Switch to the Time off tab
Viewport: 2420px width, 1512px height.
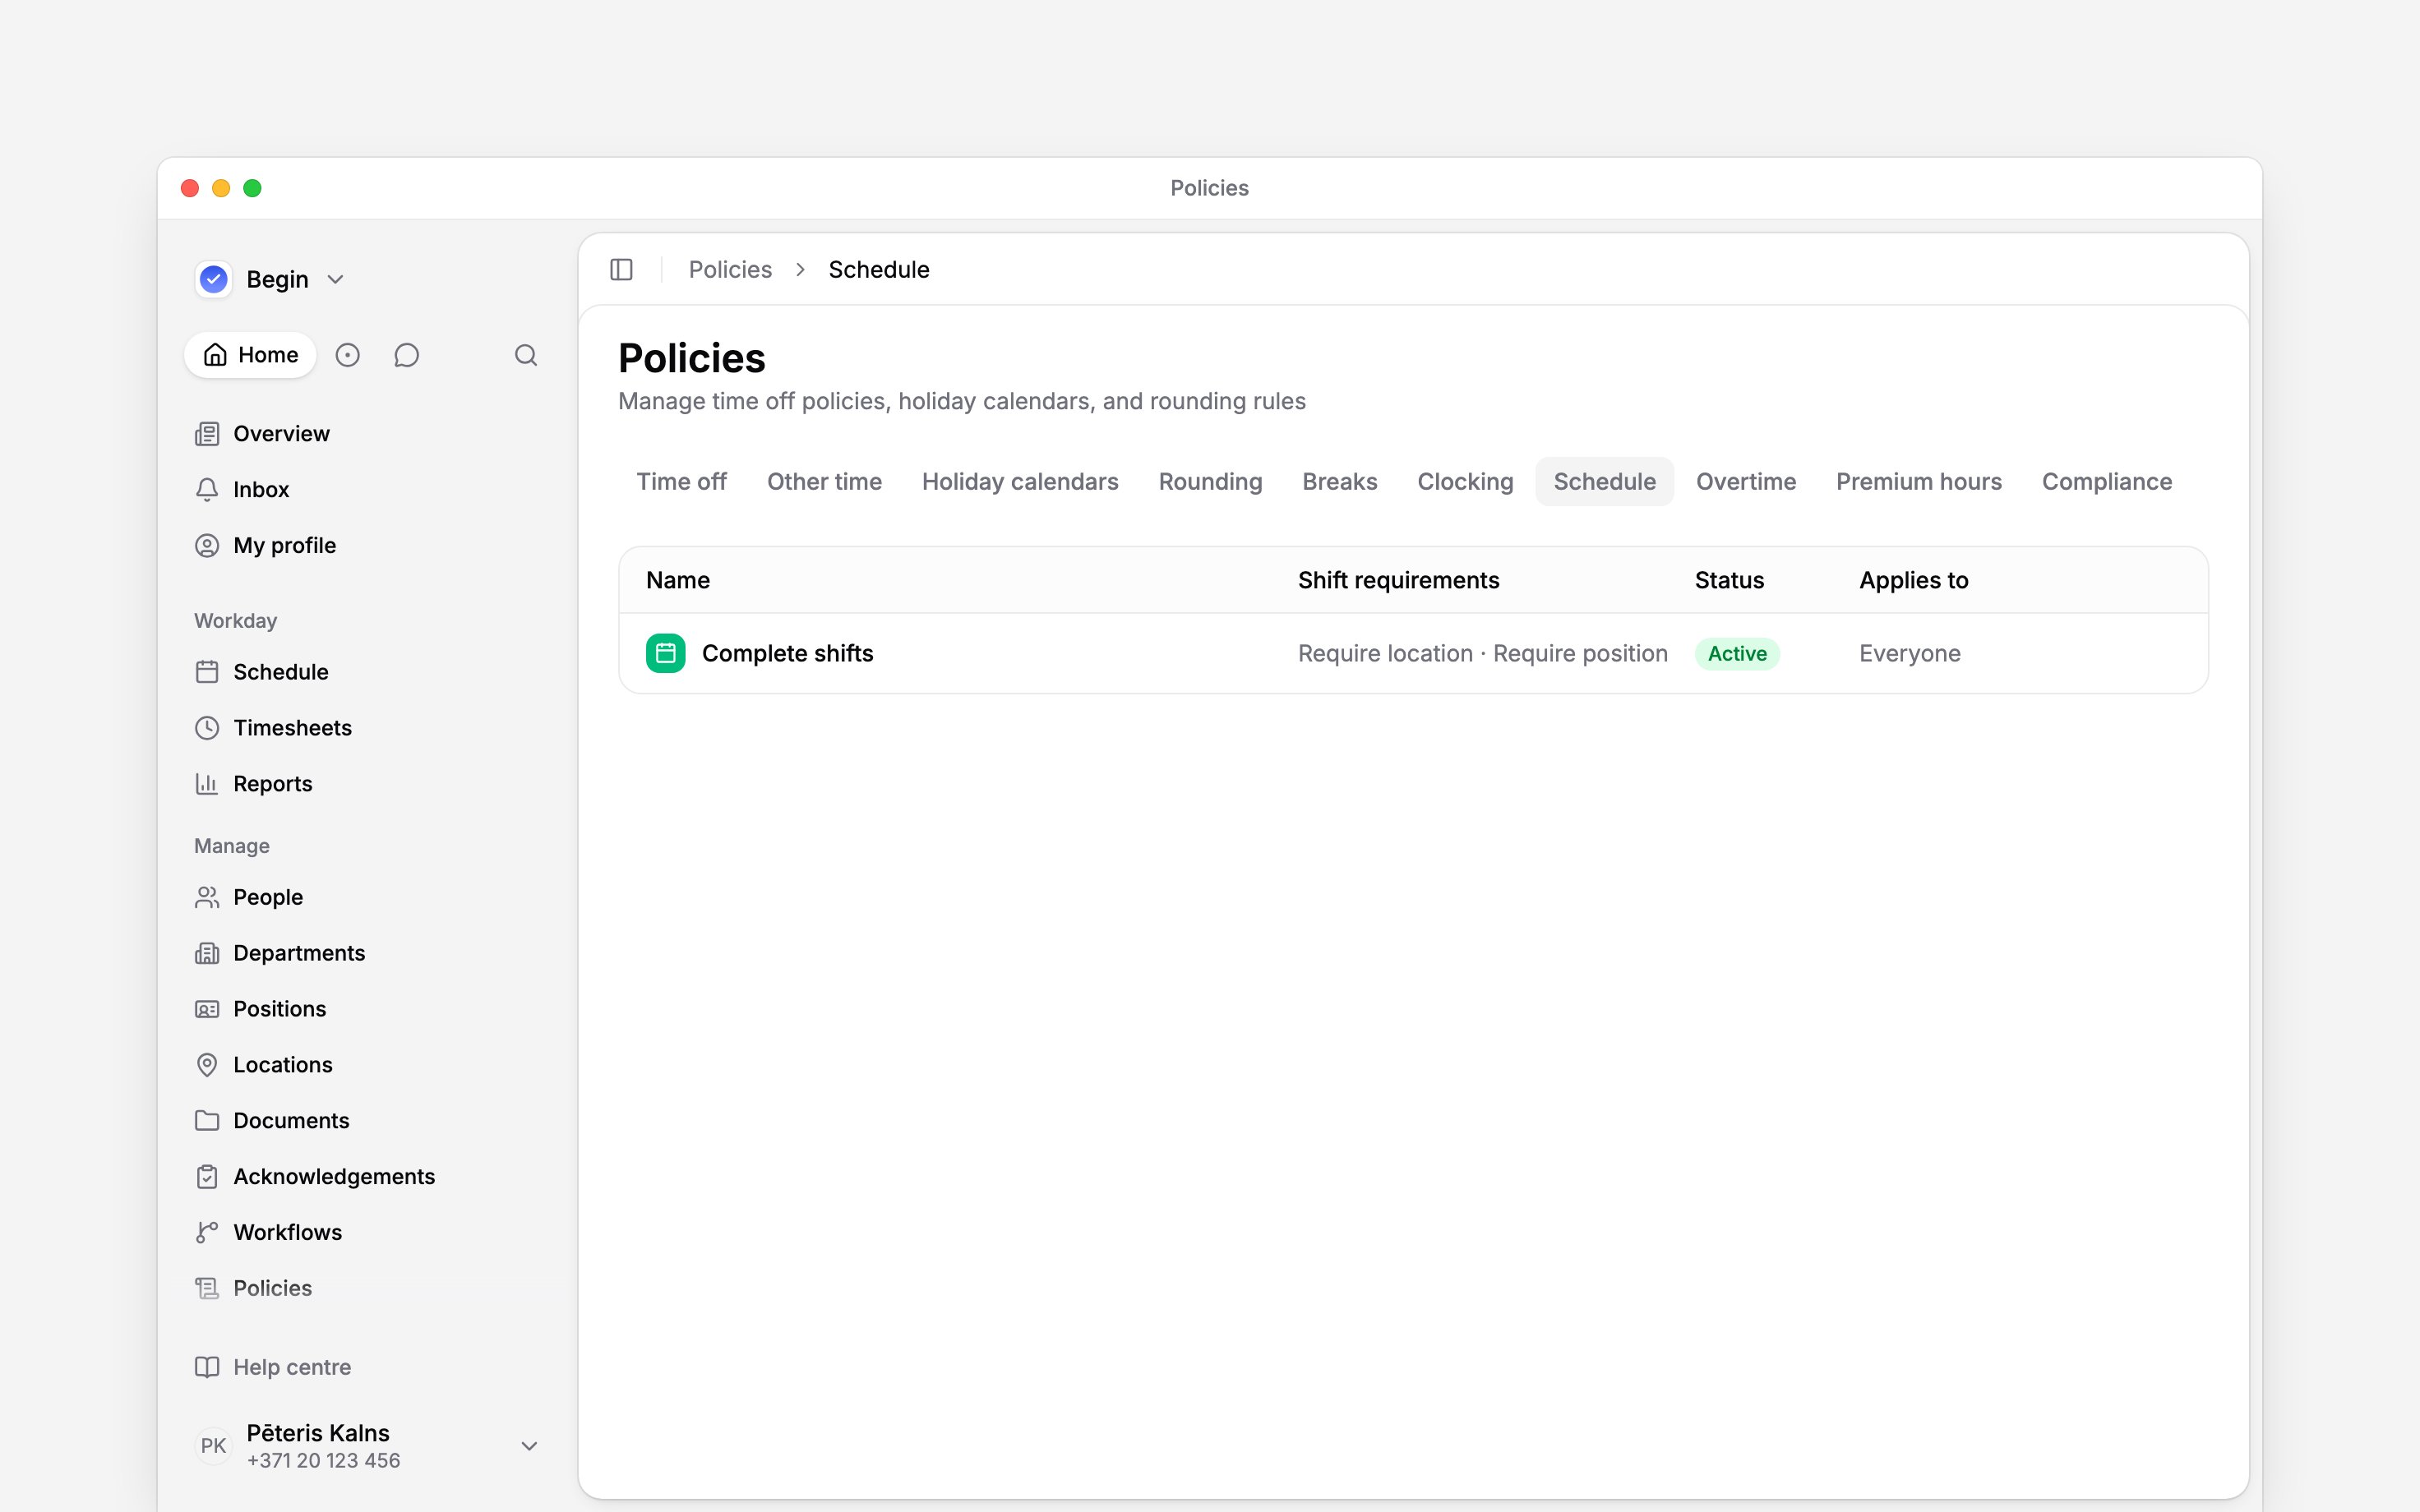682,482
